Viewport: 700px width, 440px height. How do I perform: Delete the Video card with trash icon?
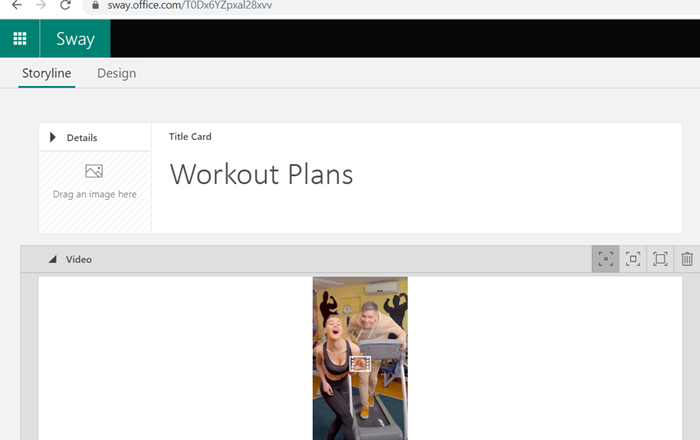point(687,259)
